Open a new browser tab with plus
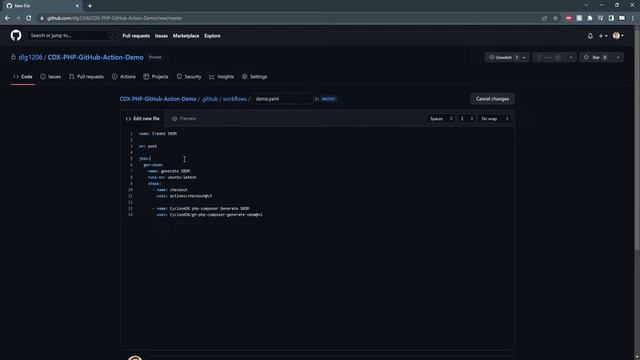 [90, 6]
